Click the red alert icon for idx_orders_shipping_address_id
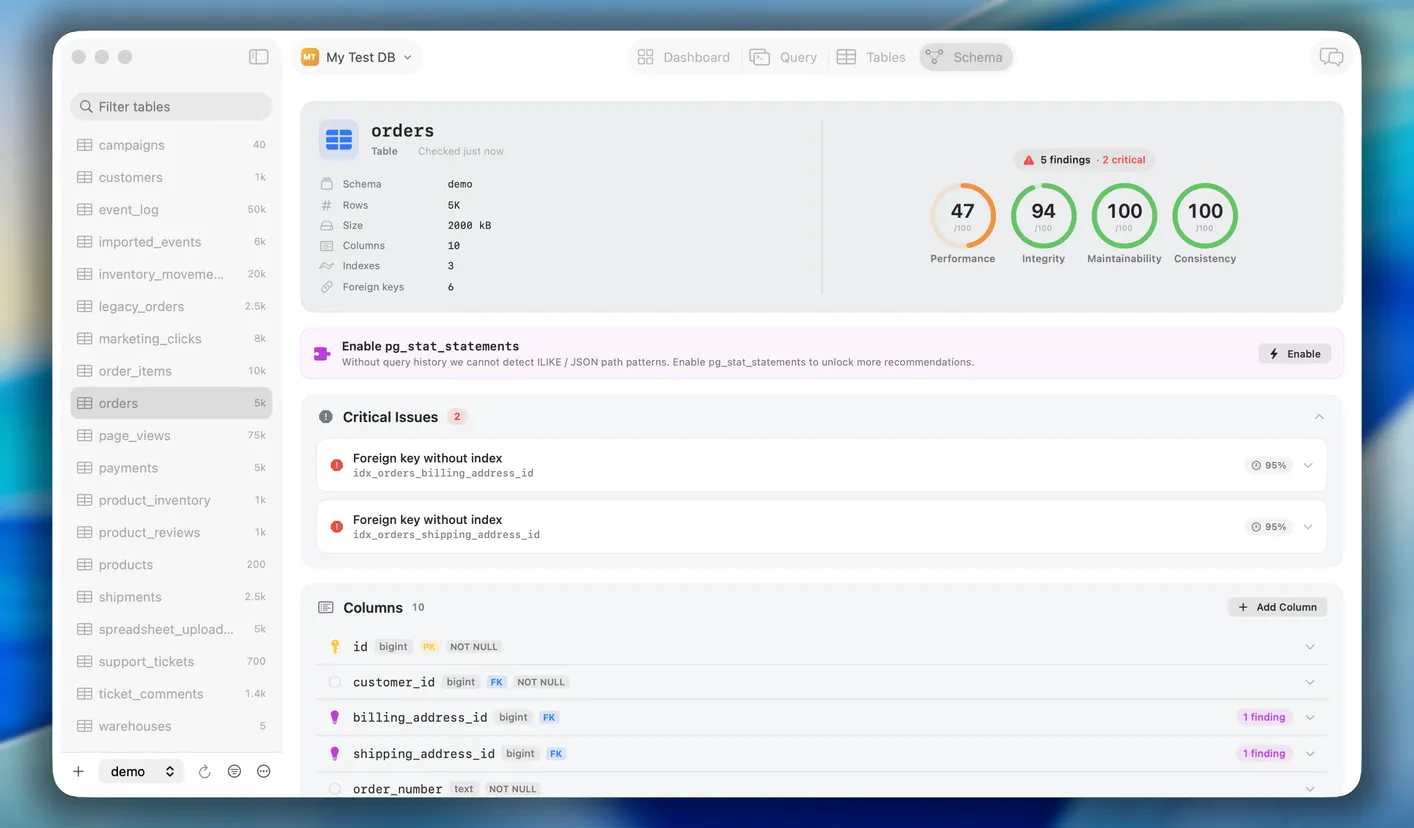Screen dimensions: 1414x828 pyautogui.click(x=337, y=526)
